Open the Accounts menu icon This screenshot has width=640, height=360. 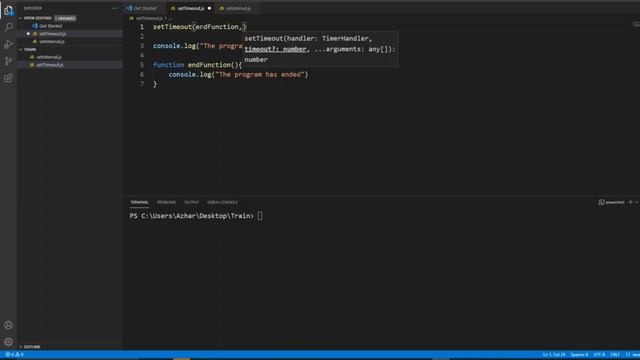click(9, 325)
